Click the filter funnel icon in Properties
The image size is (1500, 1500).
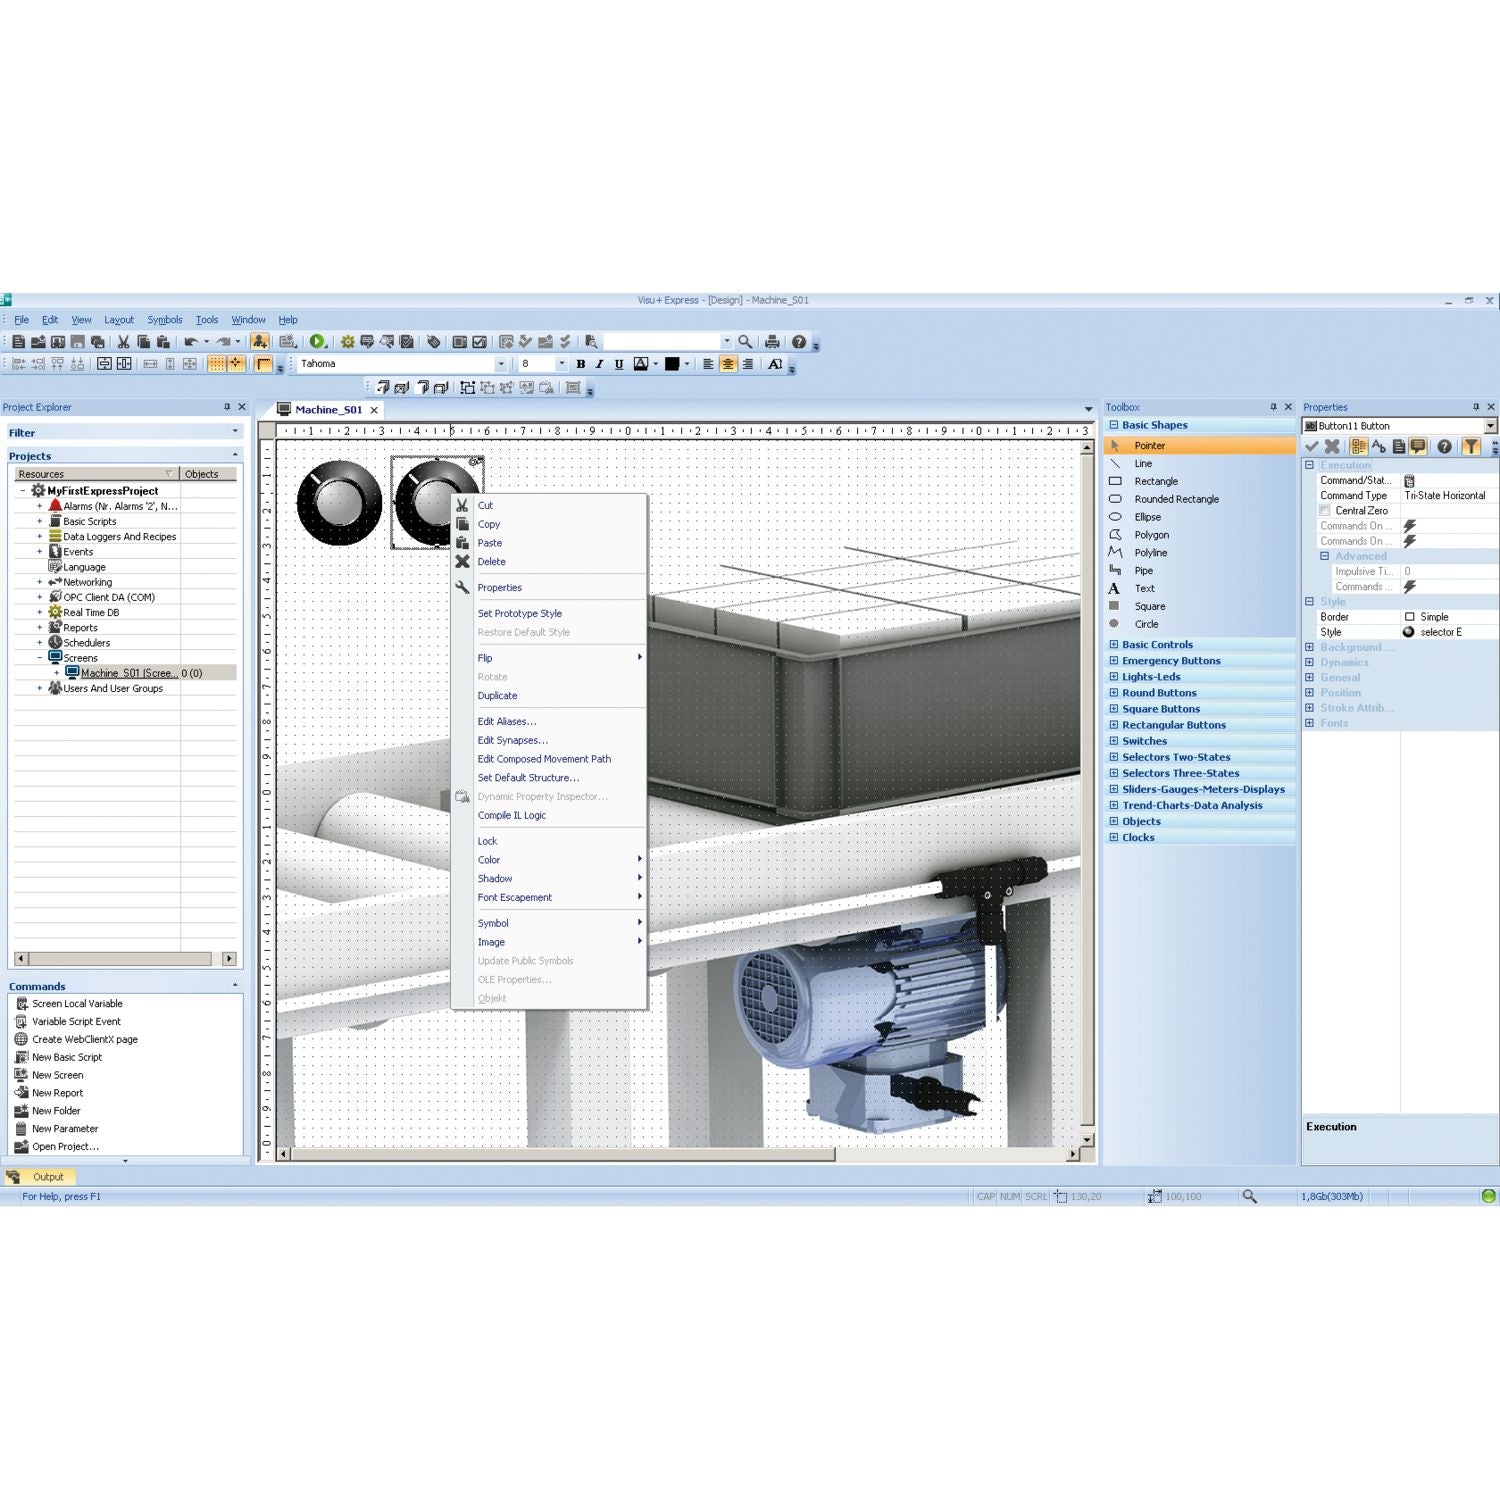(x=1471, y=447)
